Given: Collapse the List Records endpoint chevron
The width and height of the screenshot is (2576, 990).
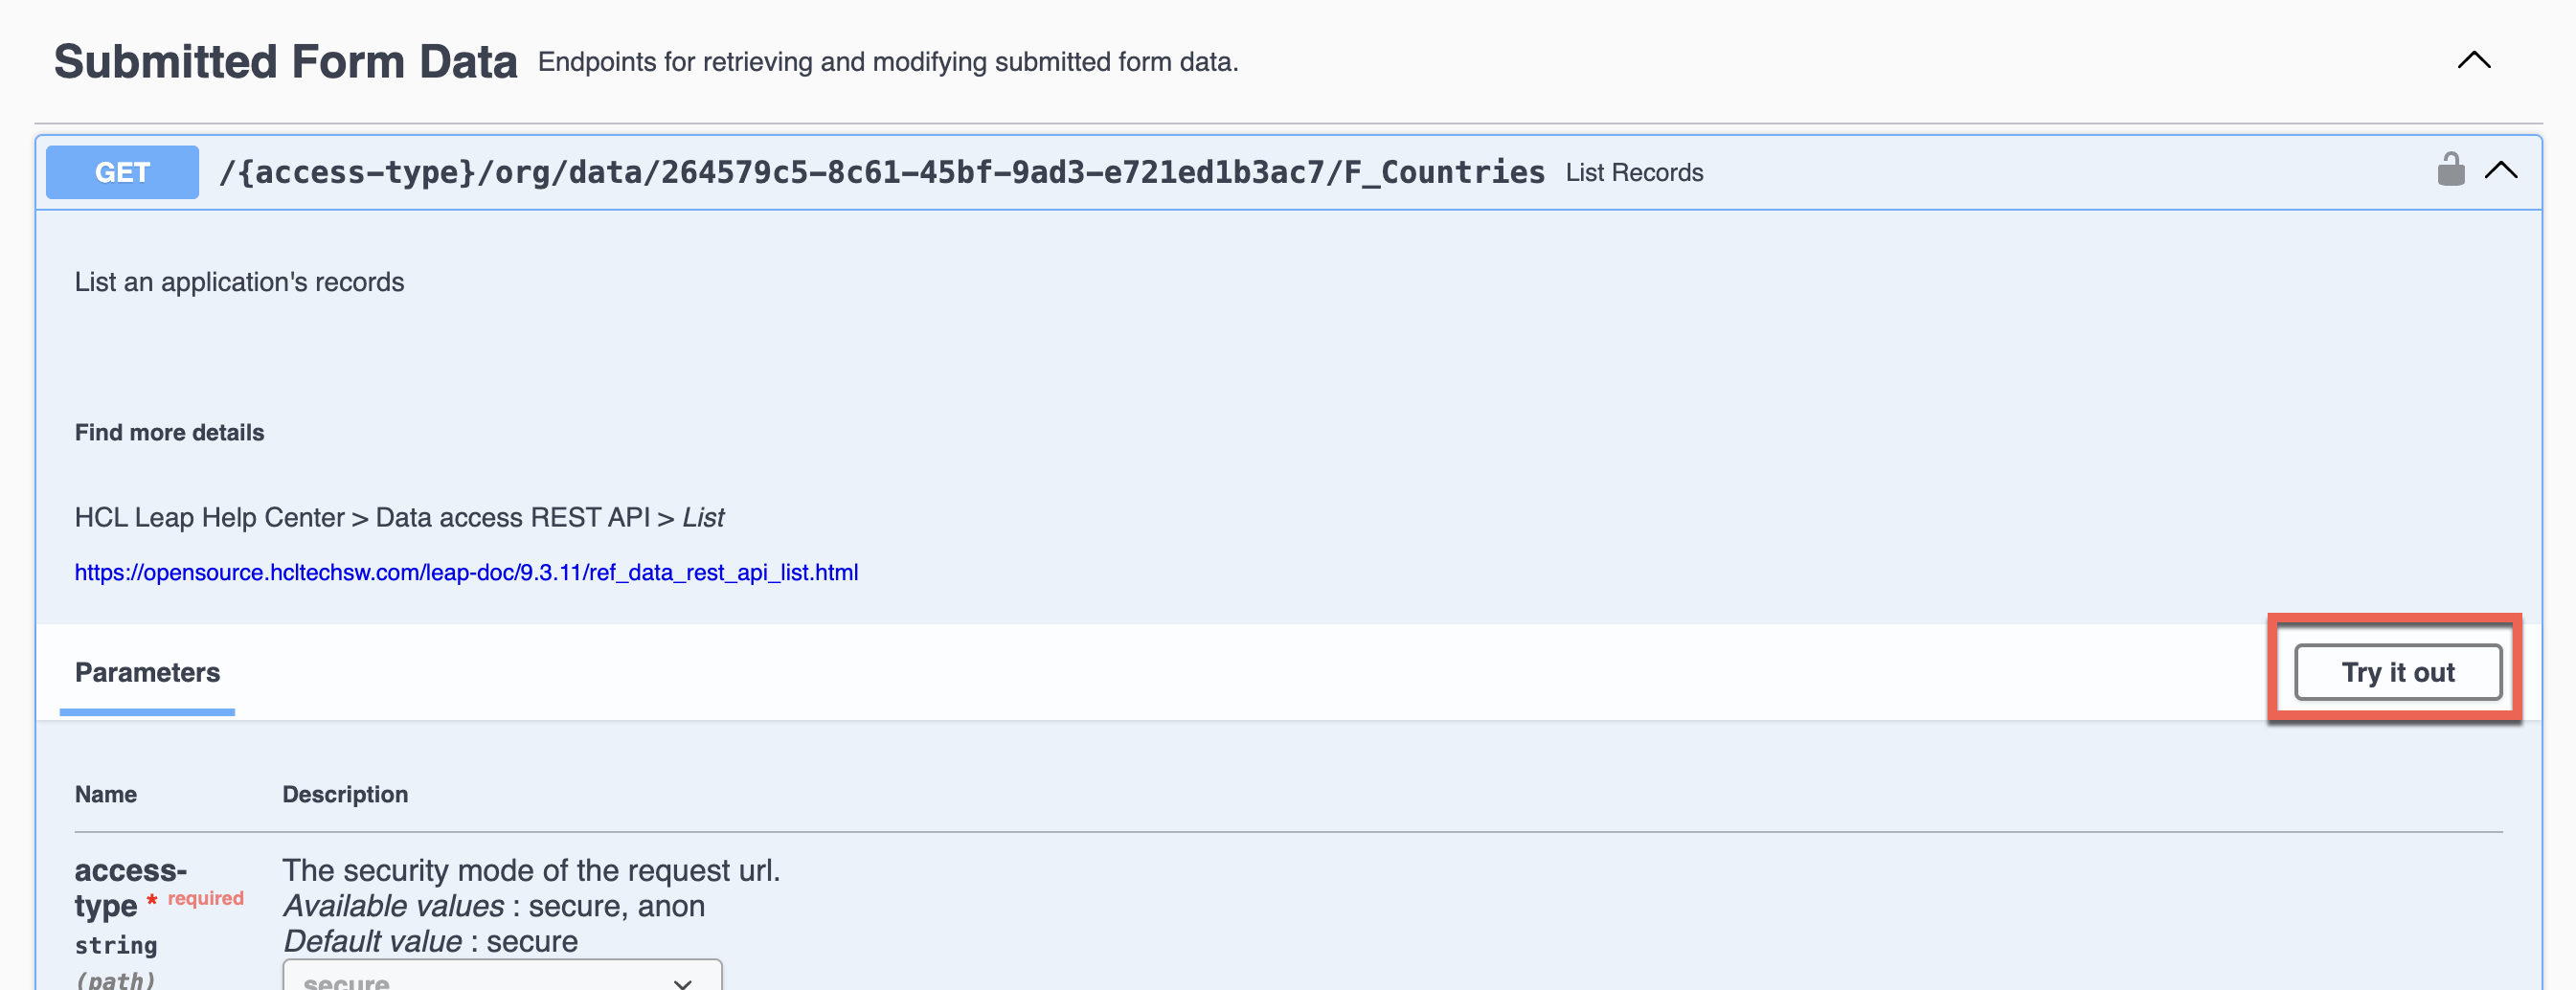Looking at the screenshot, I should point(2501,170).
